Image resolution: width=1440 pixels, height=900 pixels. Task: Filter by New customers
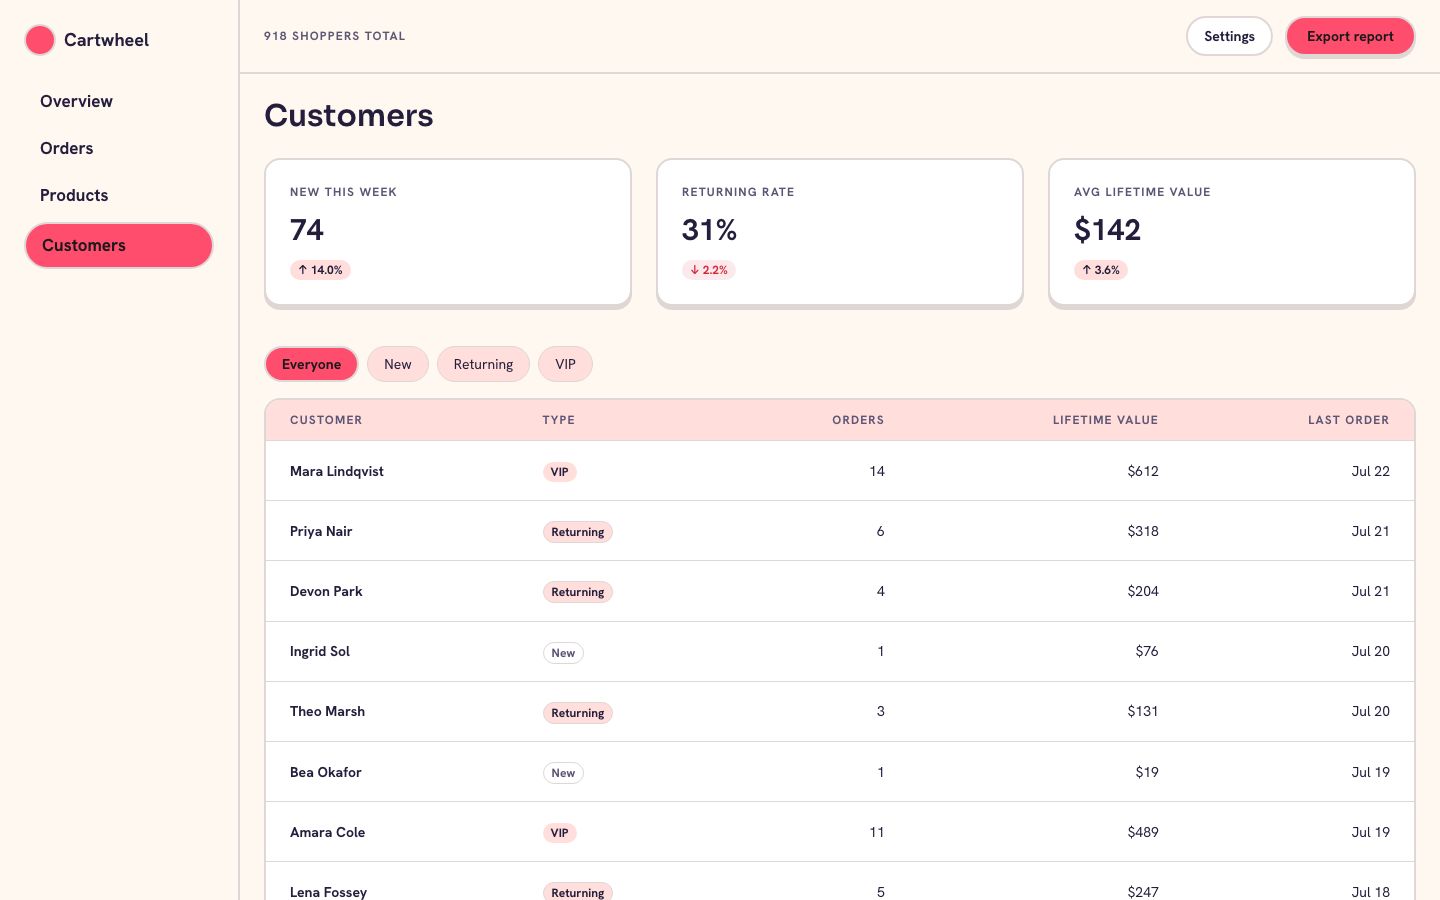pyautogui.click(x=397, y=364)
